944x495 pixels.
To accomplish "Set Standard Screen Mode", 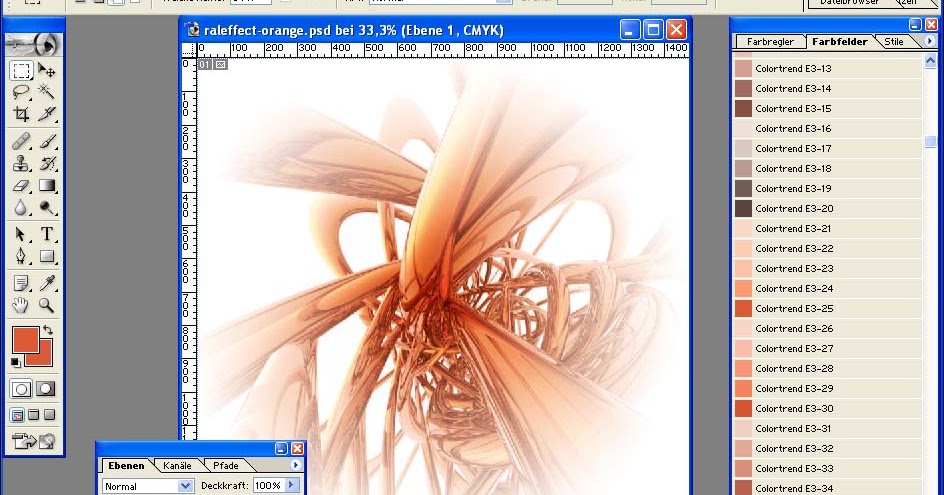I will pos(17,415).
